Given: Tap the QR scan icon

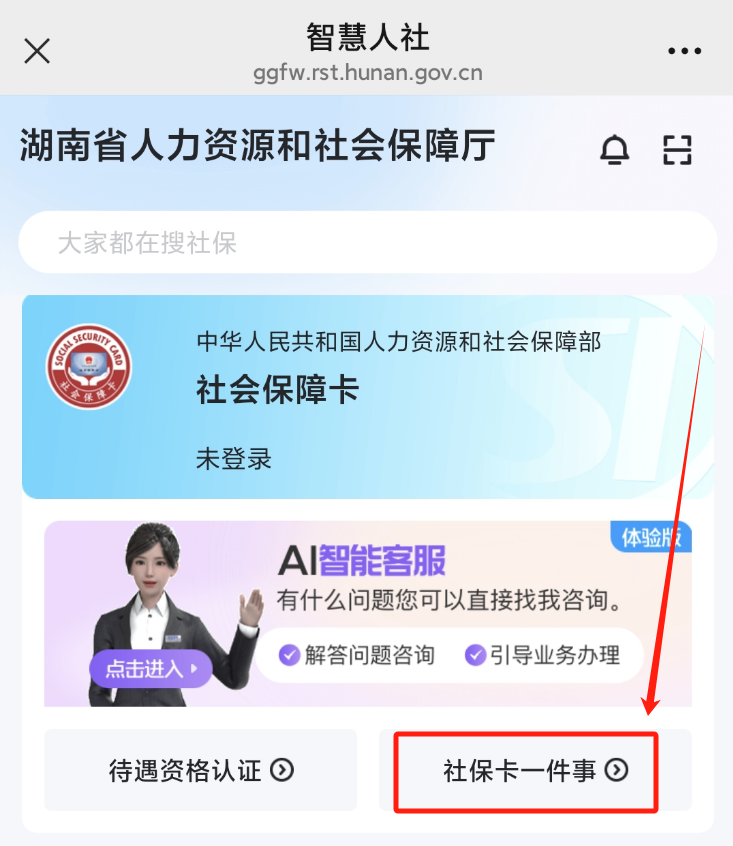Looking at the screenshot, I should click(677, 149).
